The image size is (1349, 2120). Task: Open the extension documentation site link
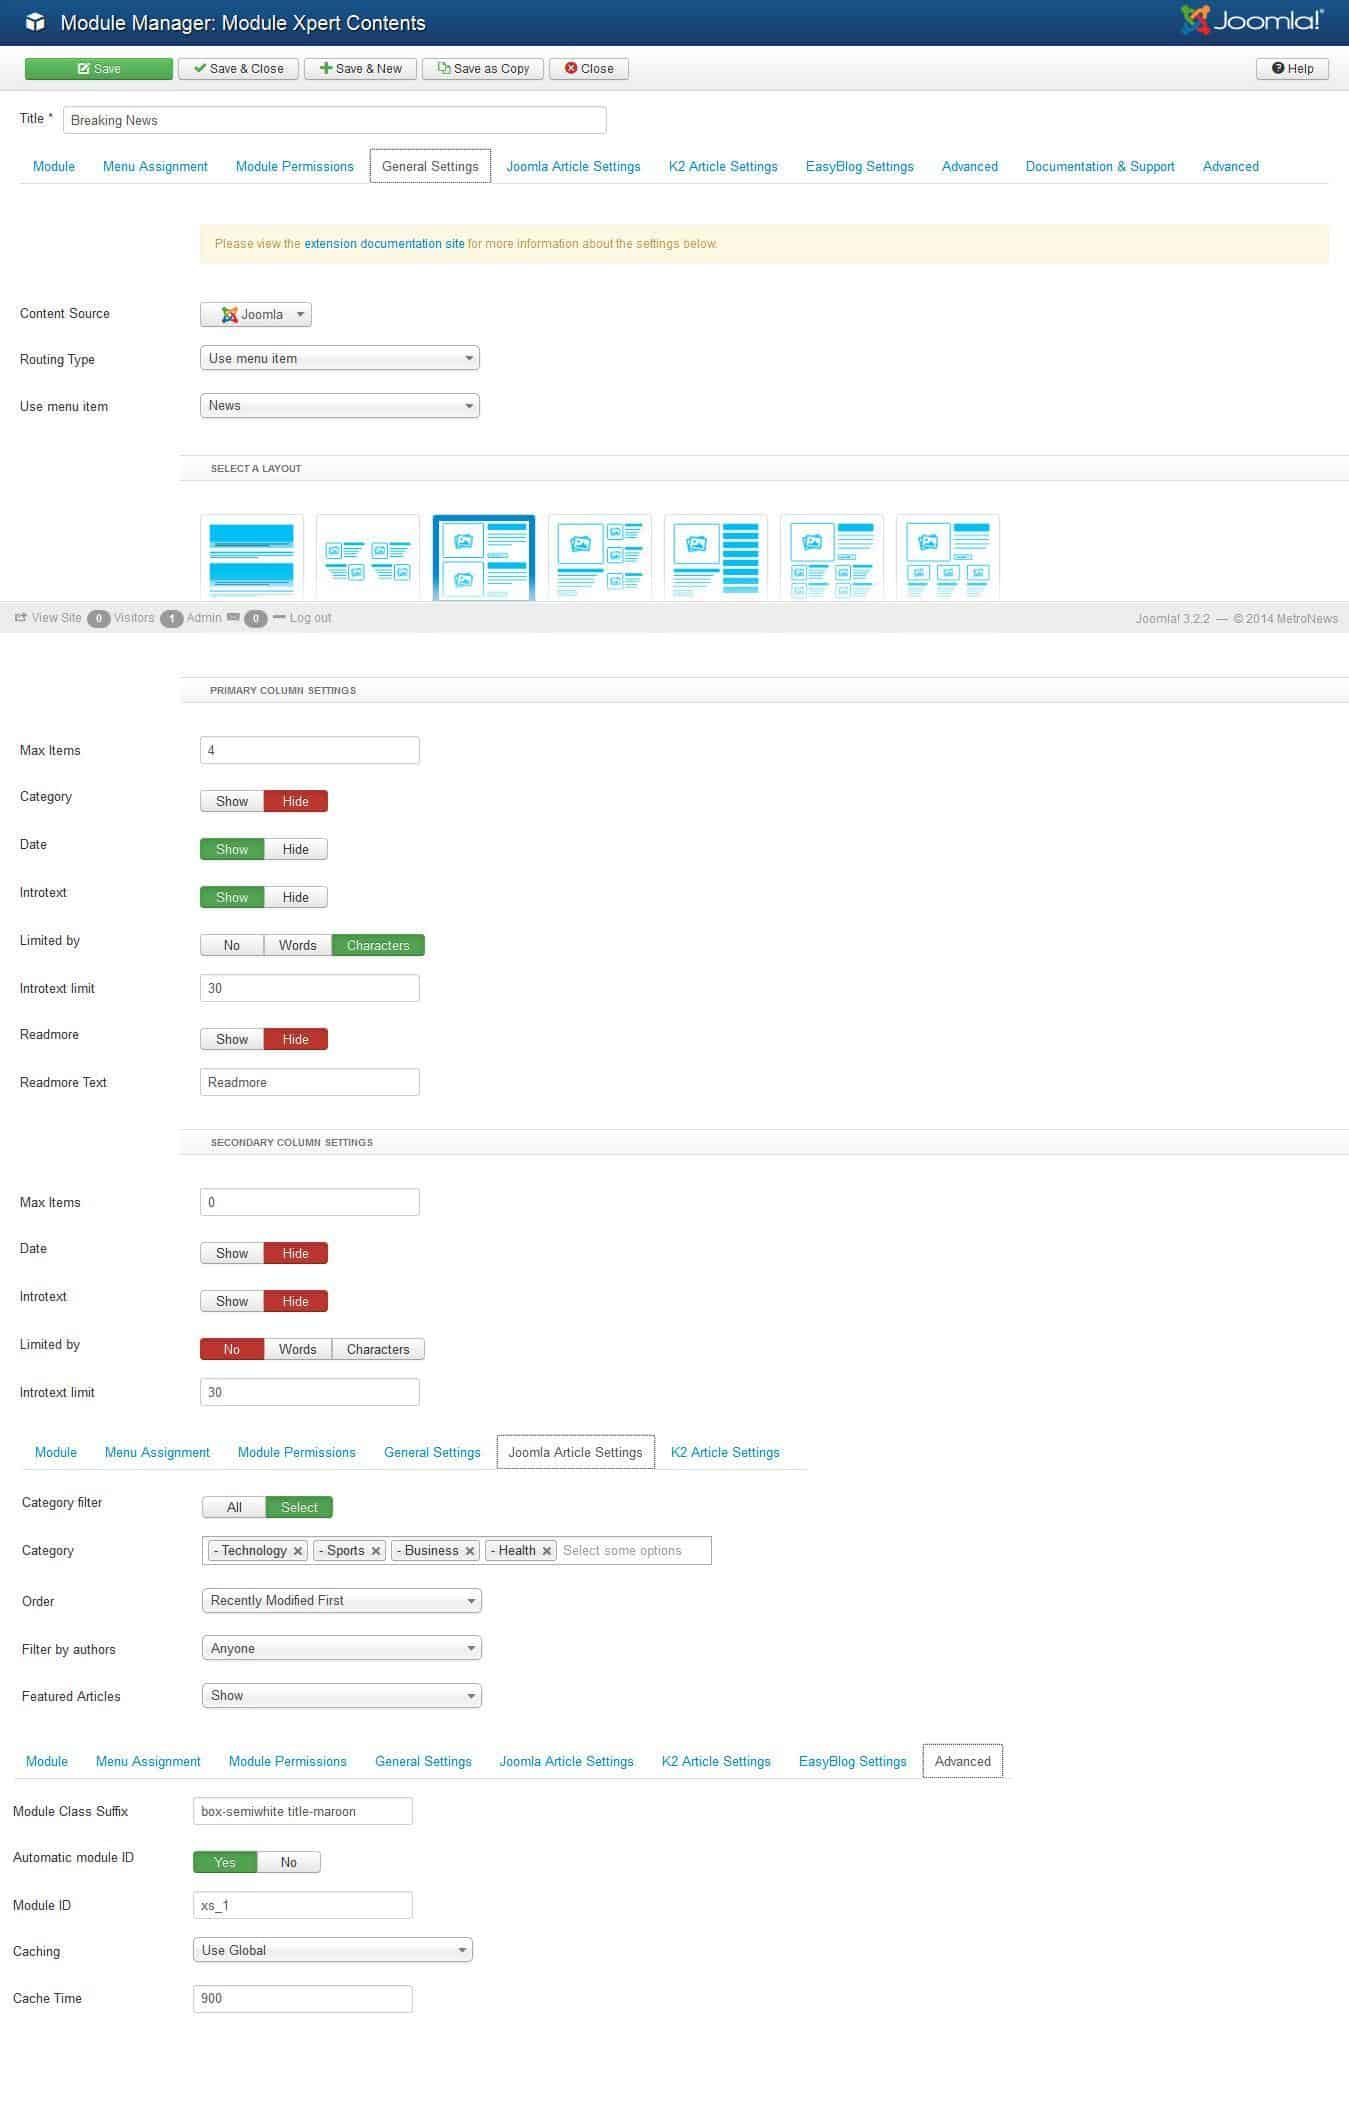tap(384, 244)
